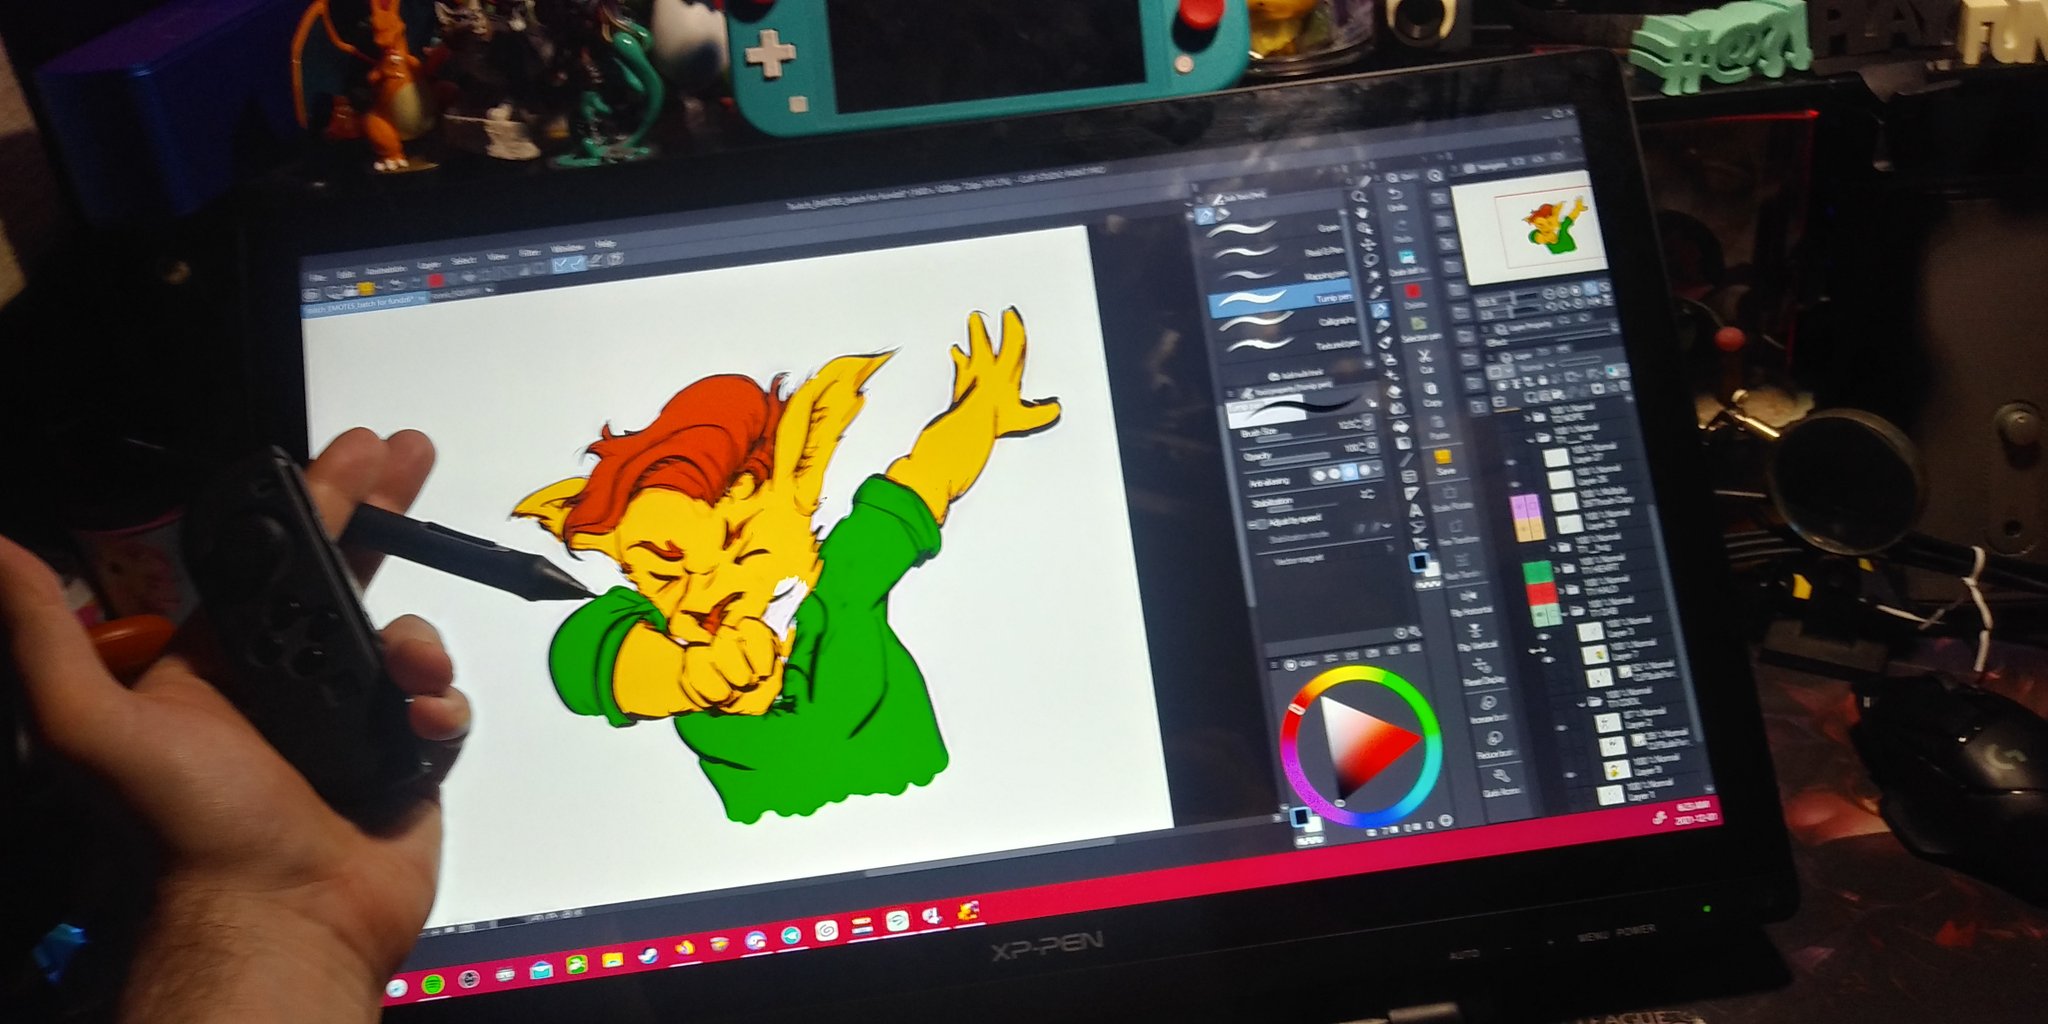Screen dimensions: 2048x1024
Task: Click the Navigator canvas preview thumbnail
Action: point(1528,226)
